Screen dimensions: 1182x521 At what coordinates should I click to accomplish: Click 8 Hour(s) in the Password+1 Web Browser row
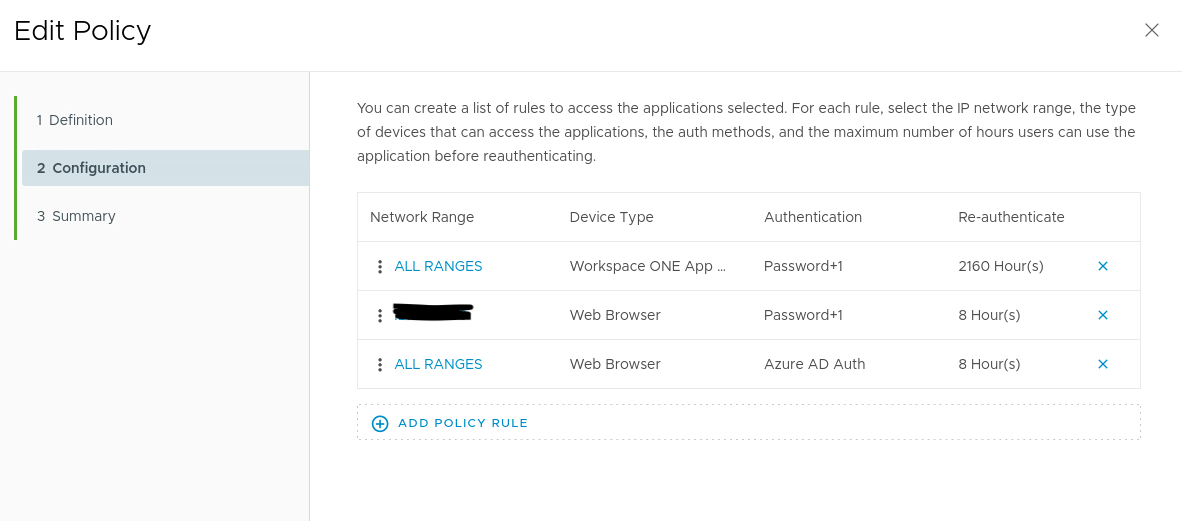point(989,315)
